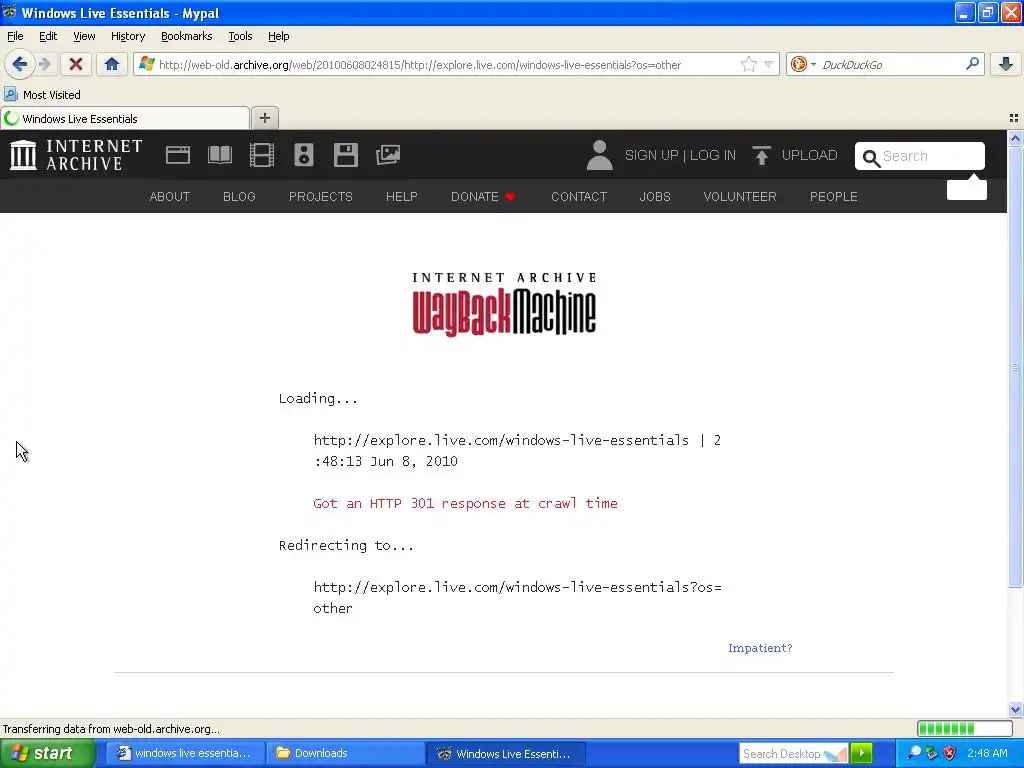Screen dimensions: 1024x768
Task: Open the PEOPLE navigation link
Action: [x=834, y=197]
